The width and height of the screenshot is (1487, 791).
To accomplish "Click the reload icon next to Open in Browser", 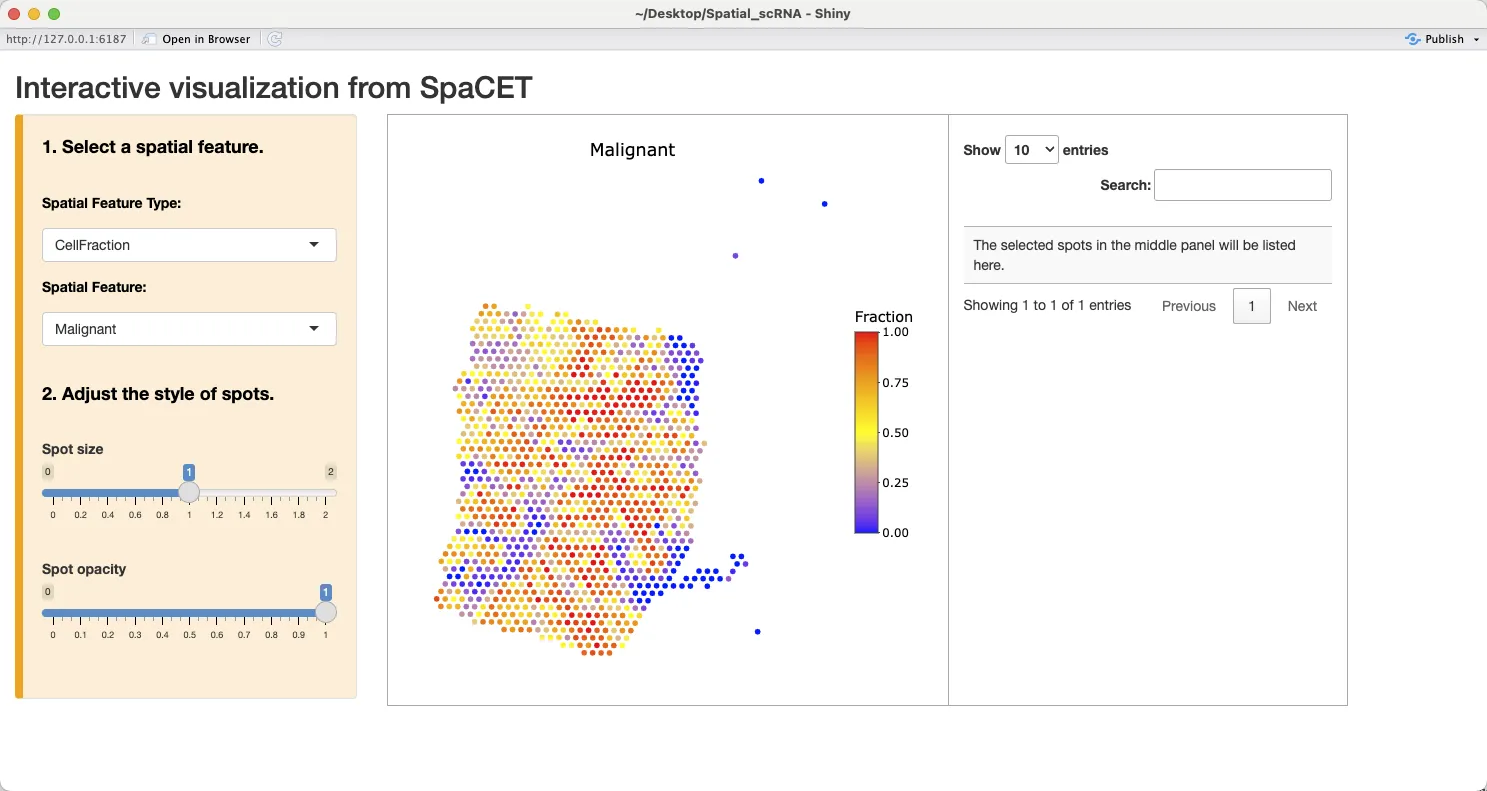I will pyautogui.click(x=275, y=39).
